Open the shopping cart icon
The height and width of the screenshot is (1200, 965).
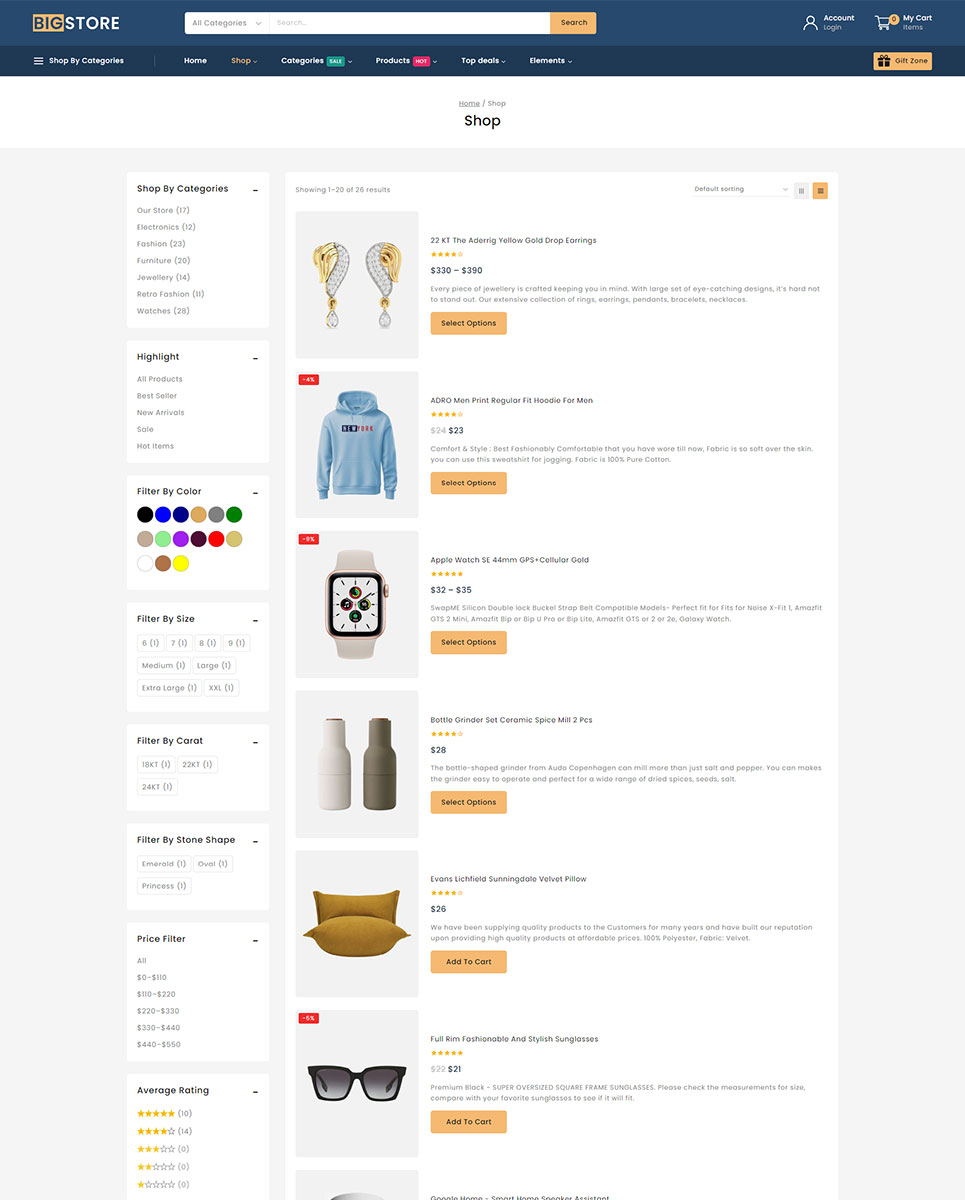coord(882,22)
